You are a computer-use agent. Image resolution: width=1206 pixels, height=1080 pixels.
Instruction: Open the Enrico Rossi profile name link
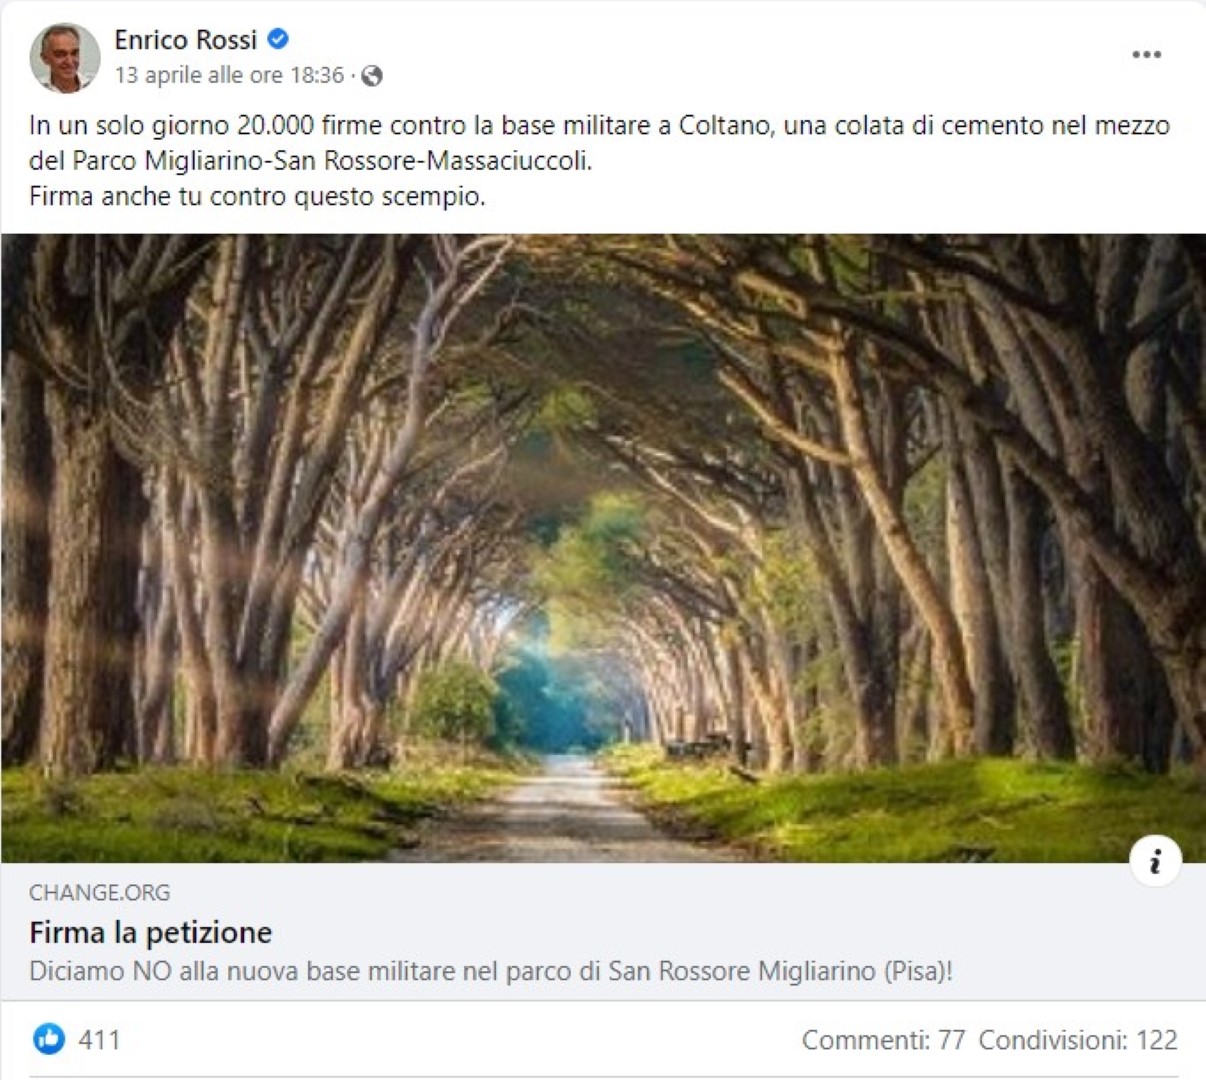[x=186, y=39]
